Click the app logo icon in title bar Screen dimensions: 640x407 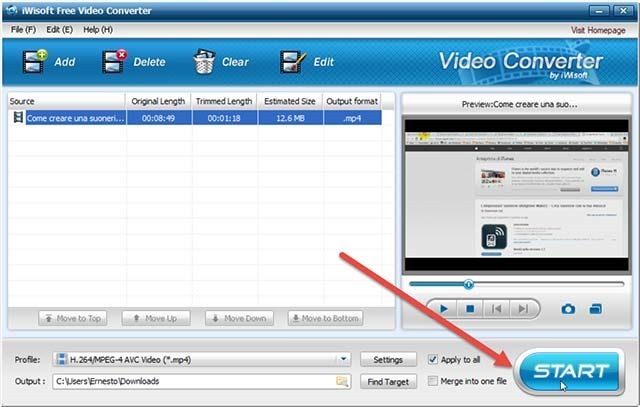pos(12,10)
